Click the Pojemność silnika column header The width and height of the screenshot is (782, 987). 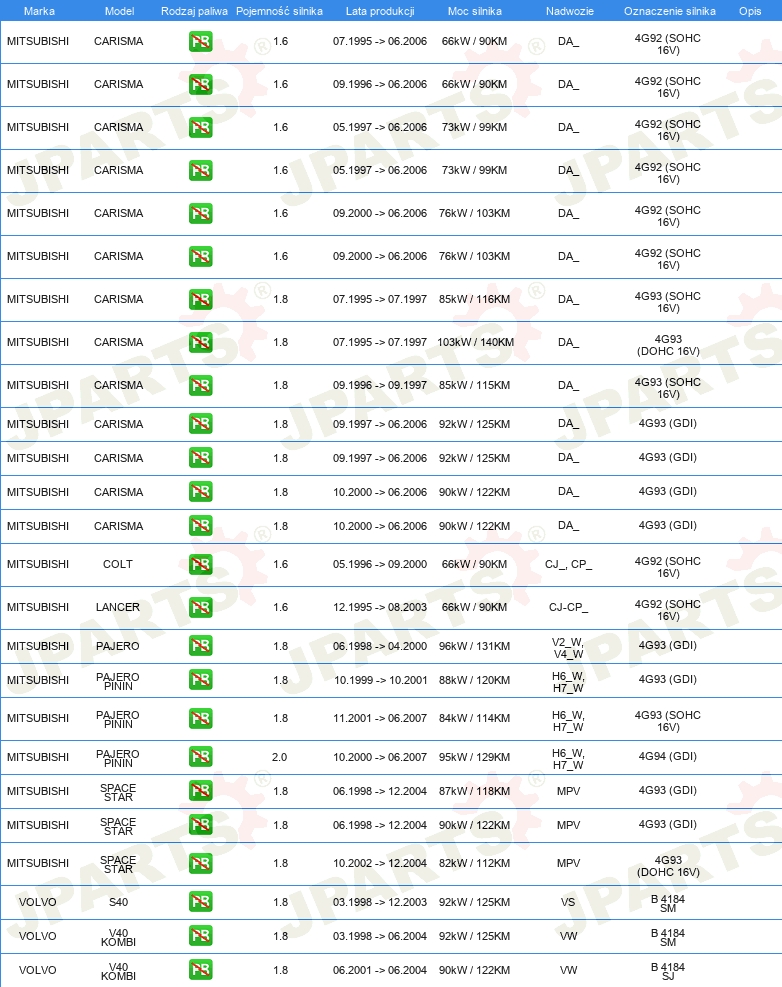point(280,11)
